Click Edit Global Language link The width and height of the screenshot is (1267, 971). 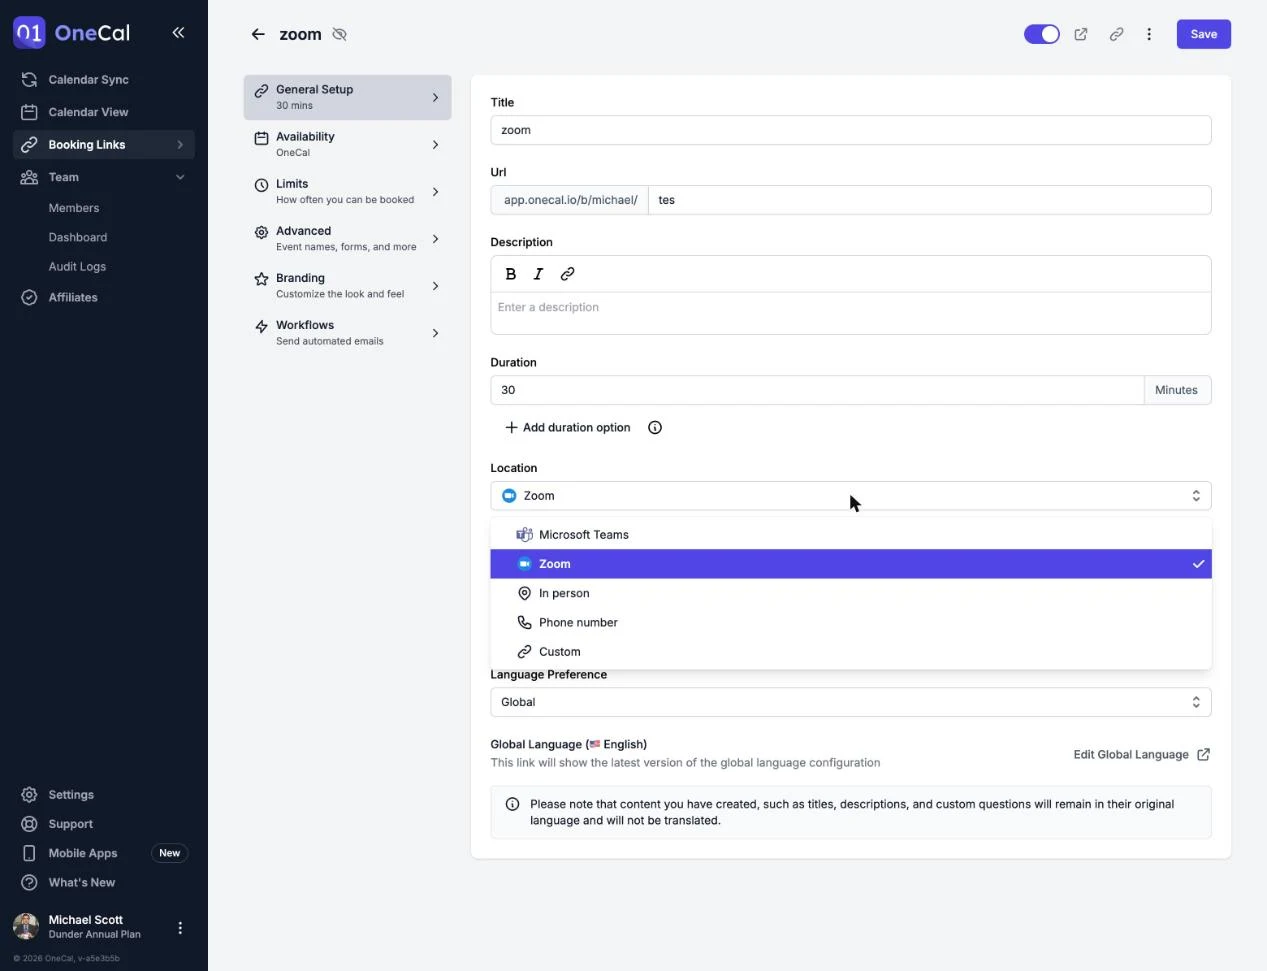1141,754
